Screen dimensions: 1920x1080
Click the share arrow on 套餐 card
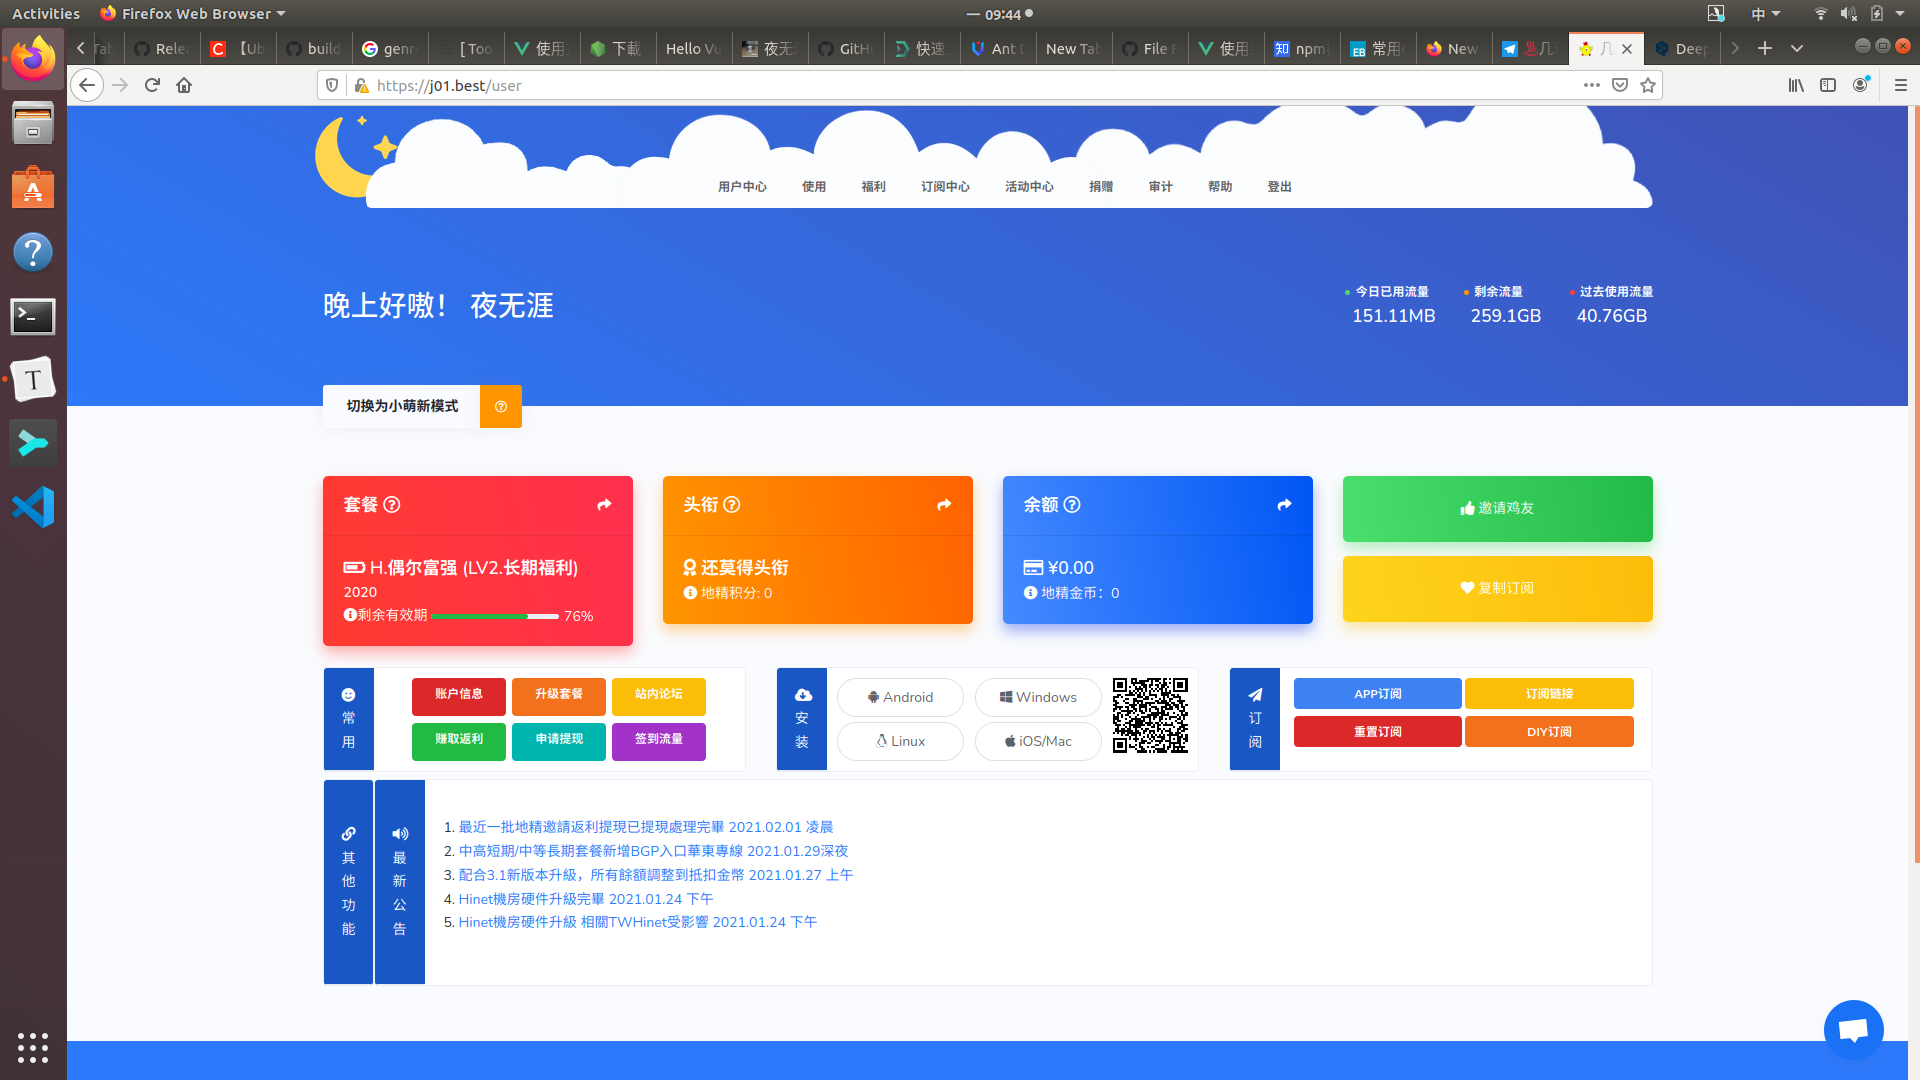(x=604, y=505)
